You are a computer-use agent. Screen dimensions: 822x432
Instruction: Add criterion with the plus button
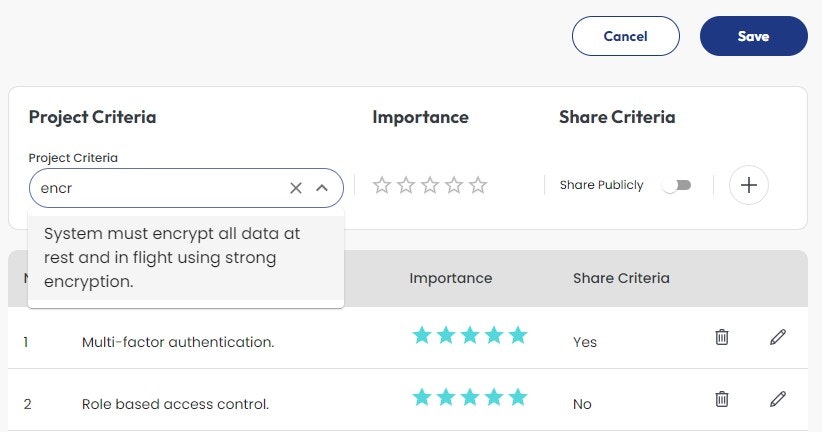pos(749,185)
